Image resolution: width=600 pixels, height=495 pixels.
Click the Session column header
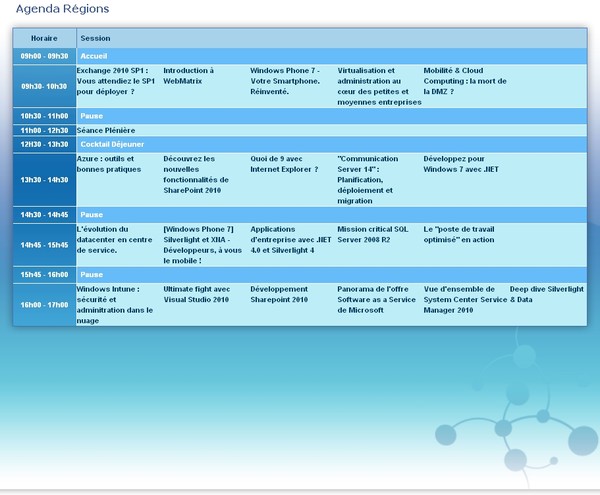coord(331,38)
